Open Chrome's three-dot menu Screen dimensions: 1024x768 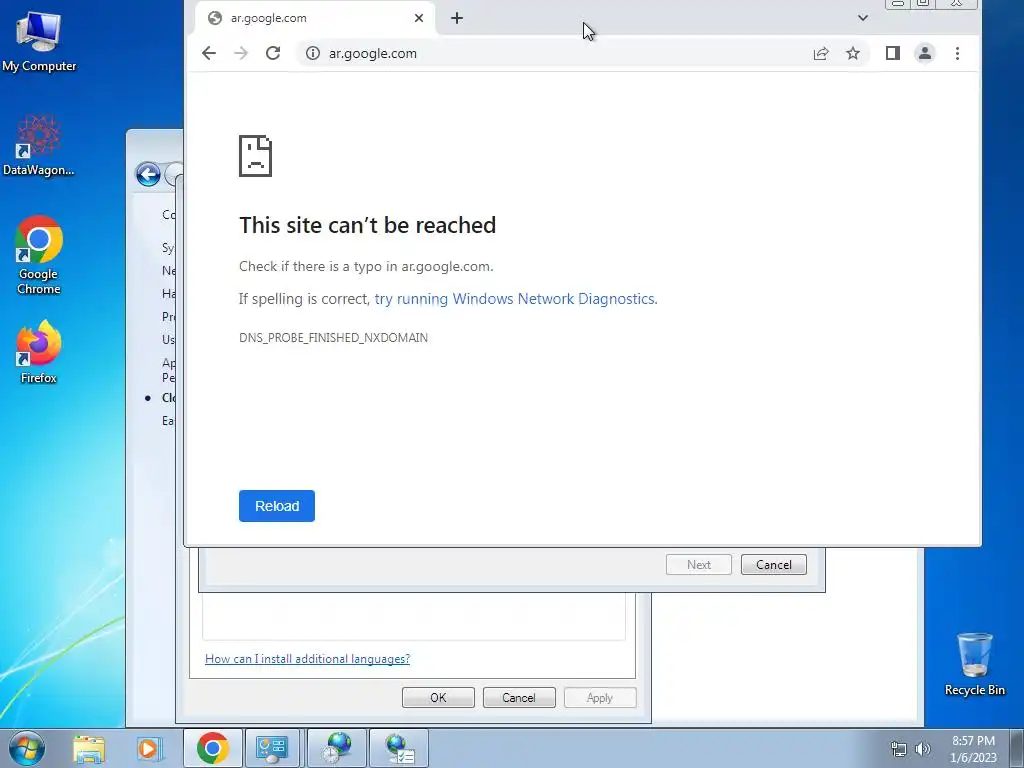(x=957, y=54)
